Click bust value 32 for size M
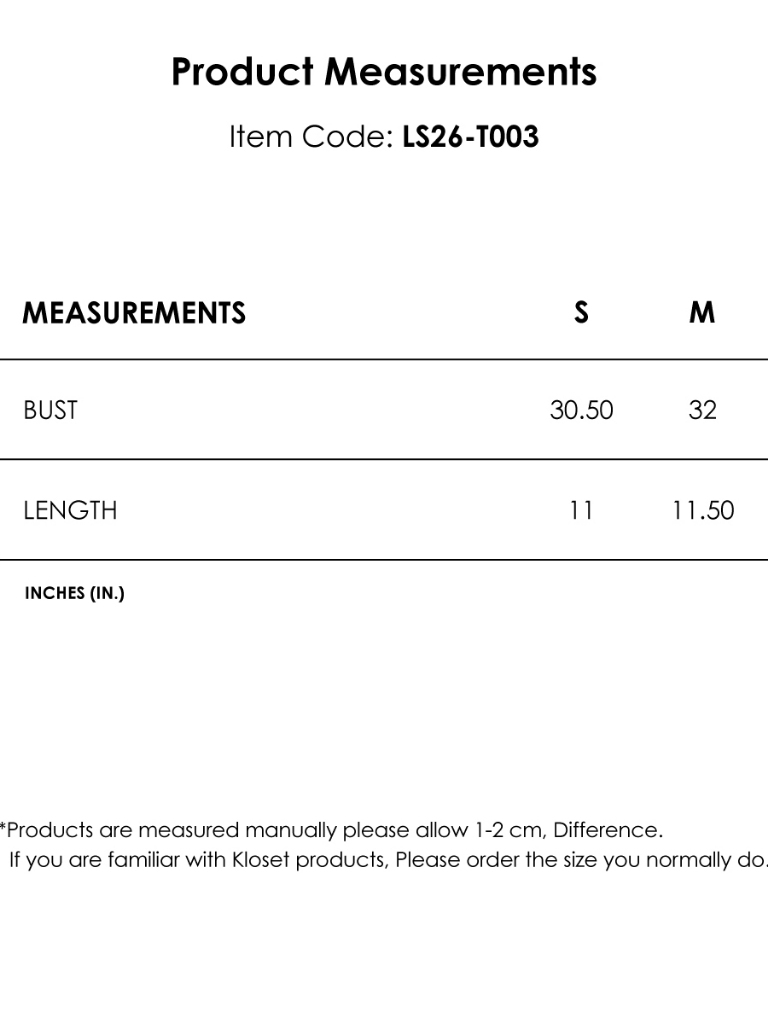The height and width of the screenshot is (1024, 768). coord(703,410)
